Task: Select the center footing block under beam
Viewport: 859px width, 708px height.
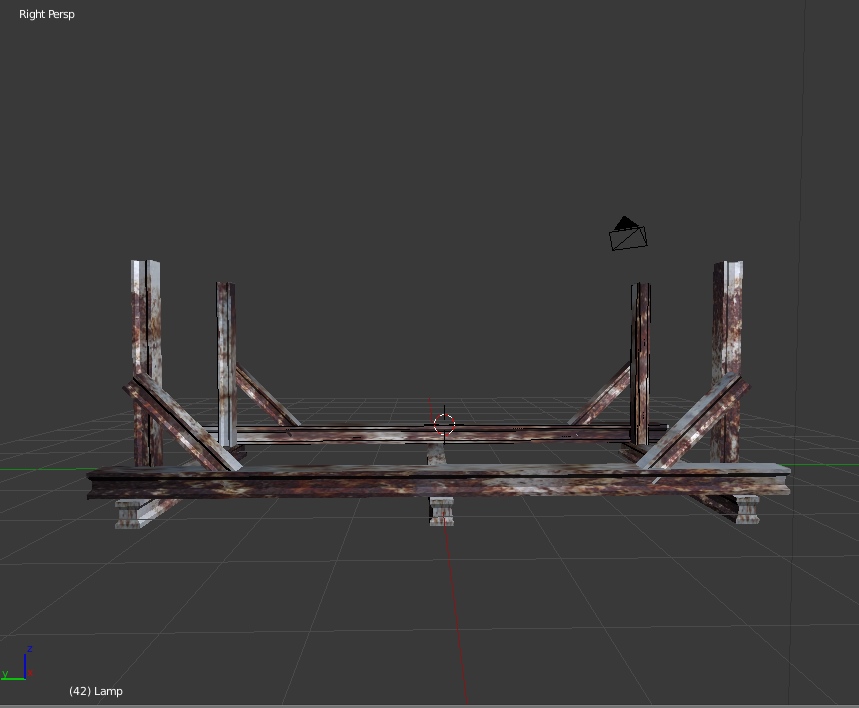Action: [x=441, y=511]
